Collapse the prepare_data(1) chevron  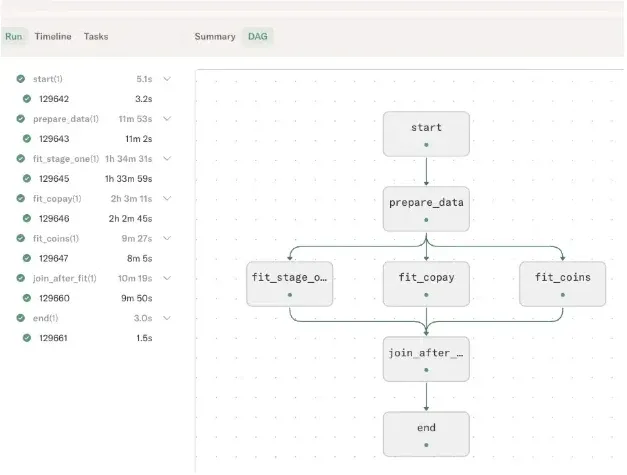(x=167, y=119)
